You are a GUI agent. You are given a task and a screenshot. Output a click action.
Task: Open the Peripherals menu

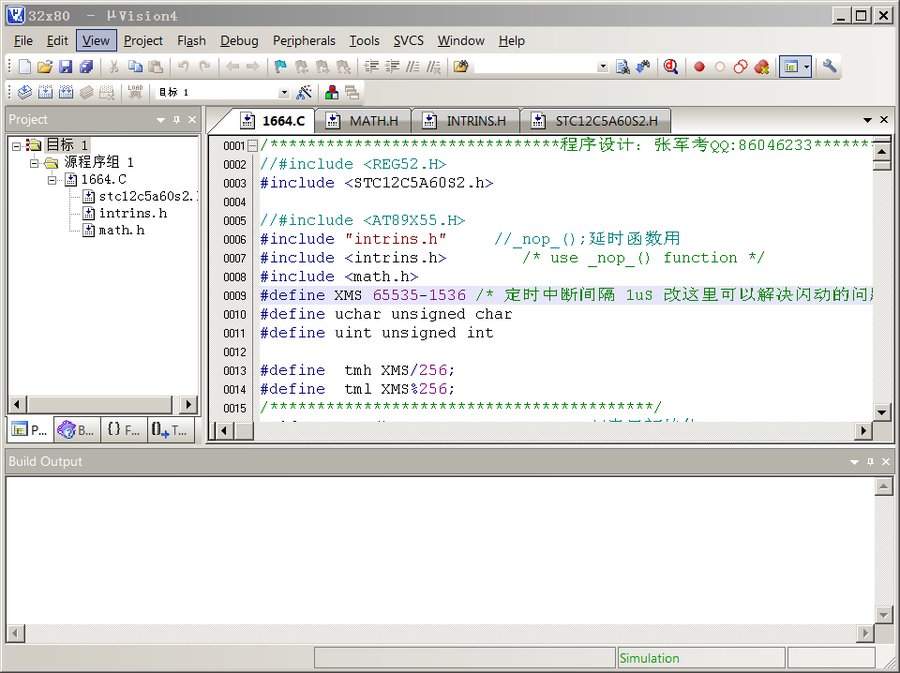point(304,41)
